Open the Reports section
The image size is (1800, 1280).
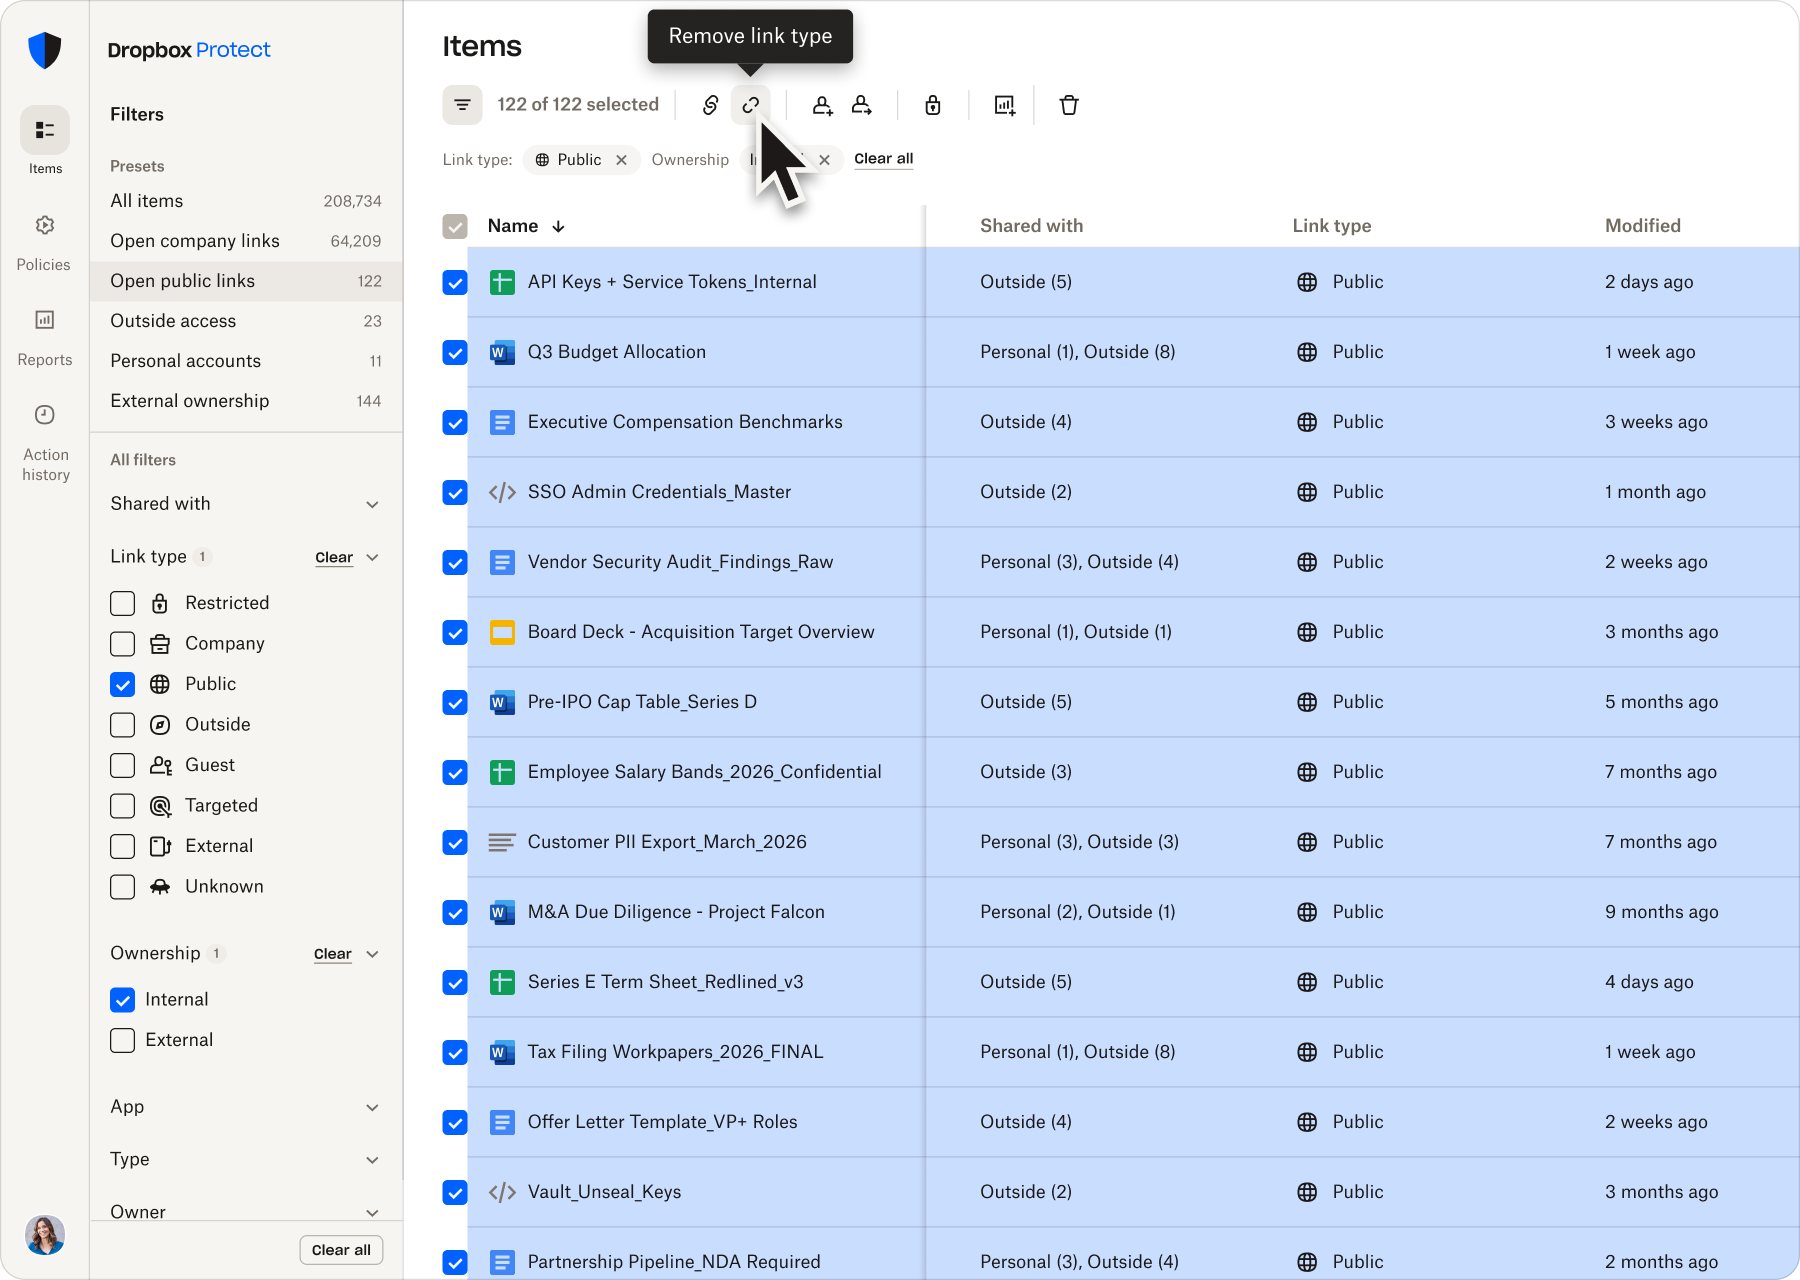click(45, 337)
